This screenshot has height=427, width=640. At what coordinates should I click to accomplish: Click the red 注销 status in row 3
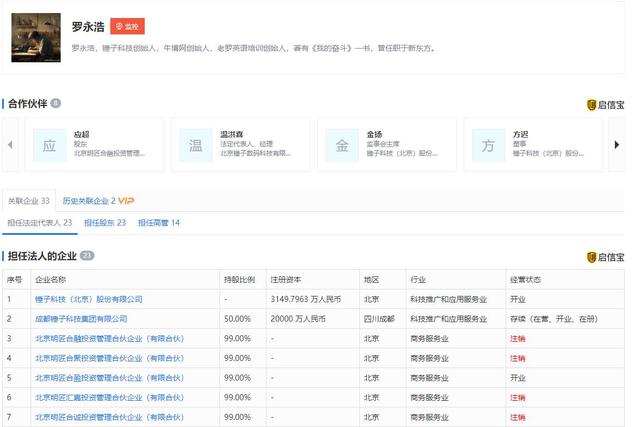[x=518, y=338]
